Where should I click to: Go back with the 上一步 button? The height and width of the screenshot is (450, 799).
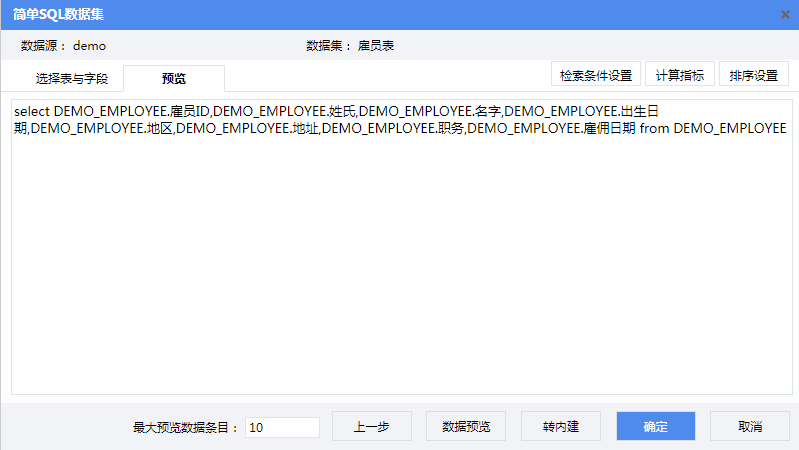click(371, 426)
